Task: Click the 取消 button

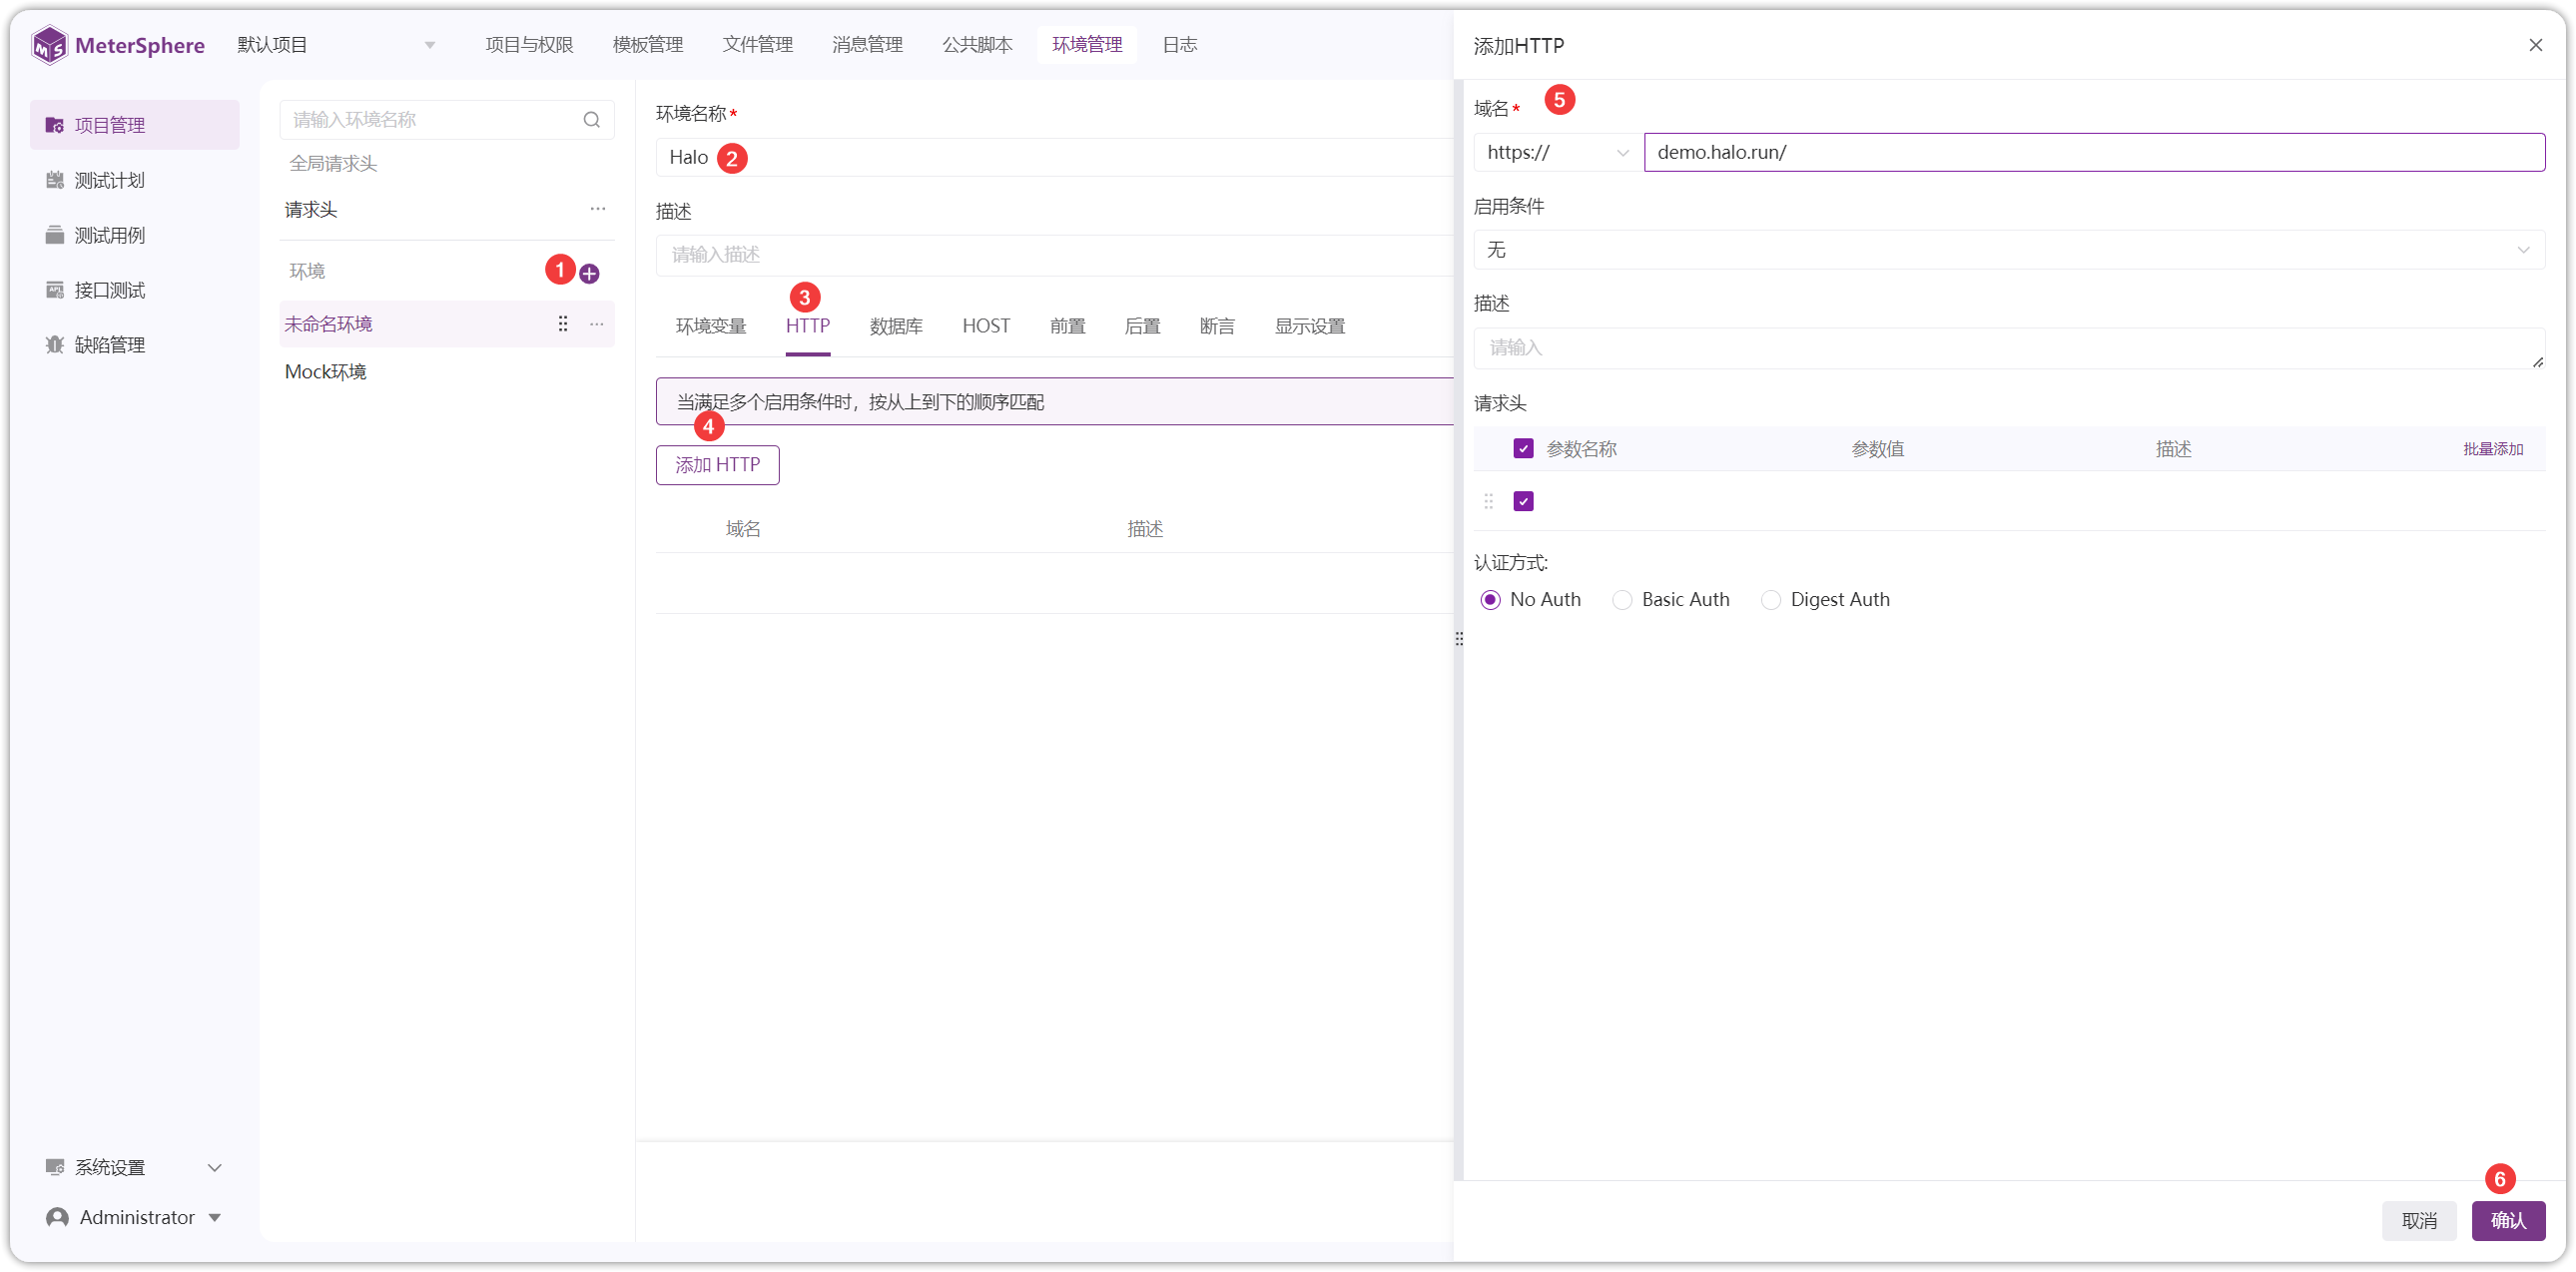Action: click(2419, 1221)
